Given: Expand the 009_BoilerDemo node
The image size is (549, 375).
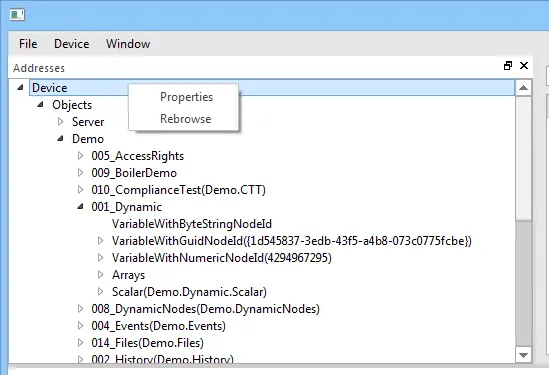Looking at the screenshot, I should tap(81, 172).
